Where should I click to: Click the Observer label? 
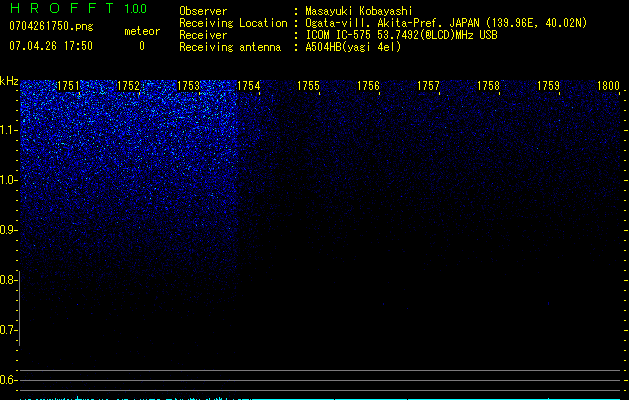(x=203, y=11)
